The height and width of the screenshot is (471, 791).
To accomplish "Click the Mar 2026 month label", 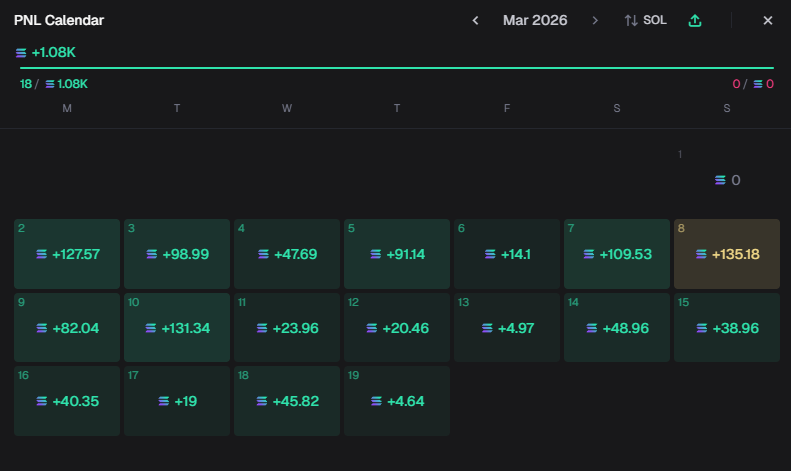I will pos(535,20).
